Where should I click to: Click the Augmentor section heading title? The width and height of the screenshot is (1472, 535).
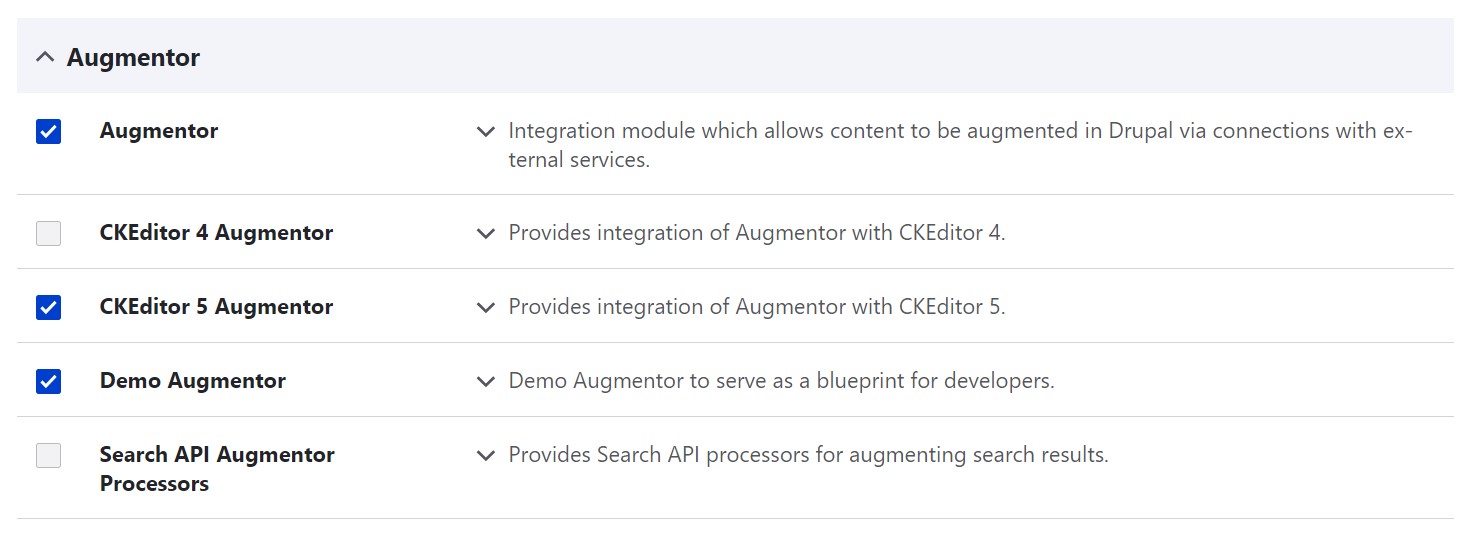[x=133, y=58]
